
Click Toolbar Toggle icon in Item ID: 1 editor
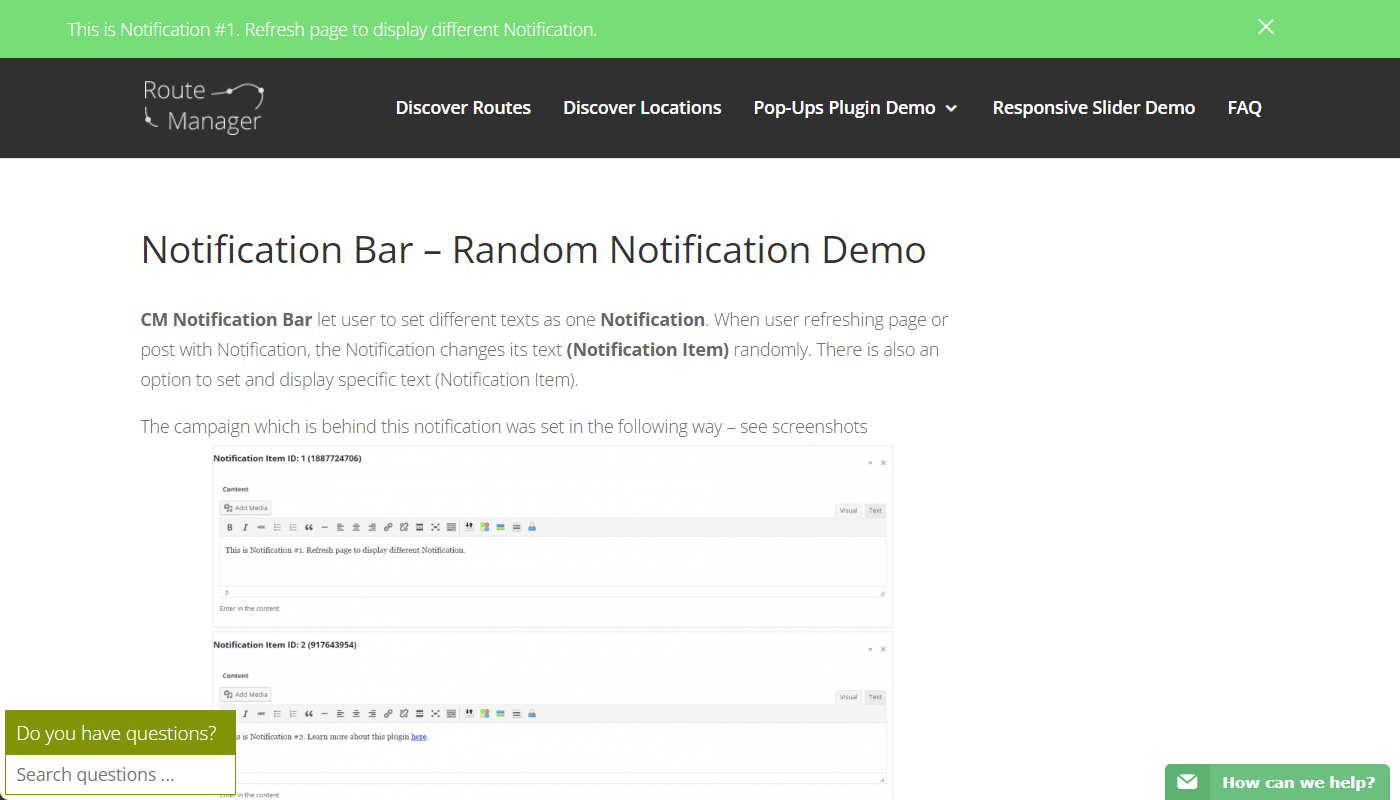tap(452, 527)
